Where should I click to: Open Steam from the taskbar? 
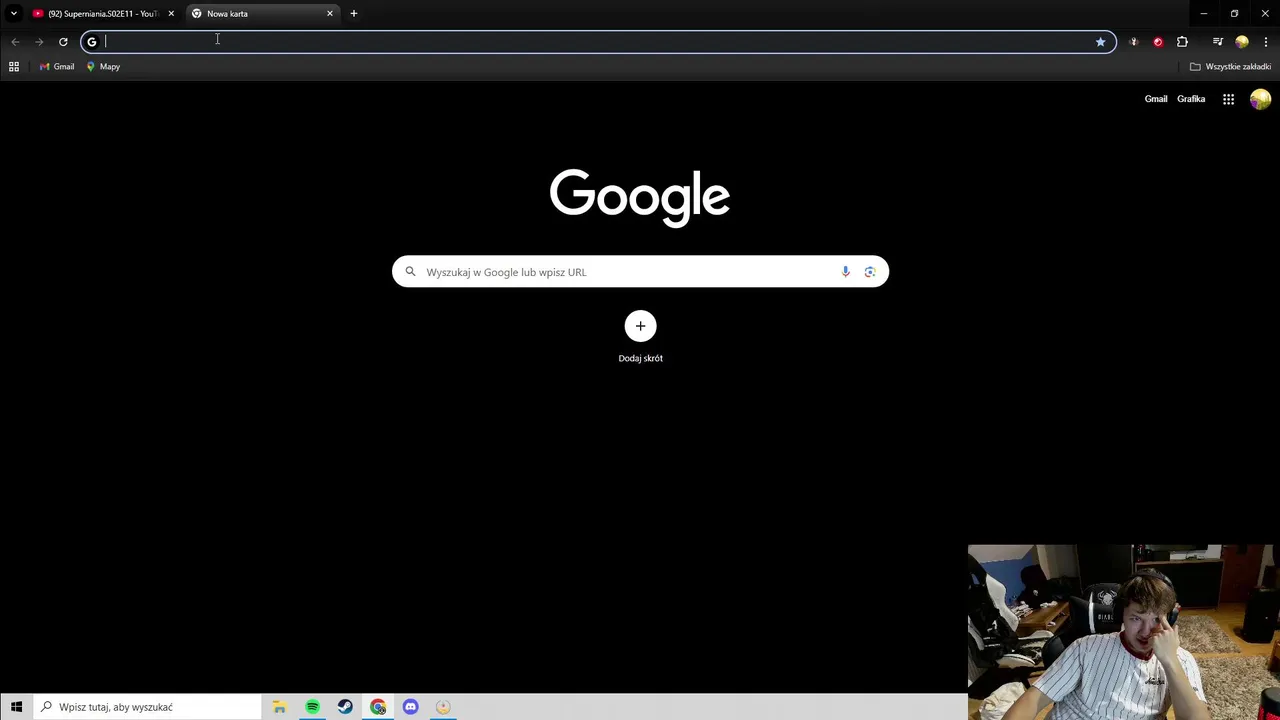pos(345,707)
